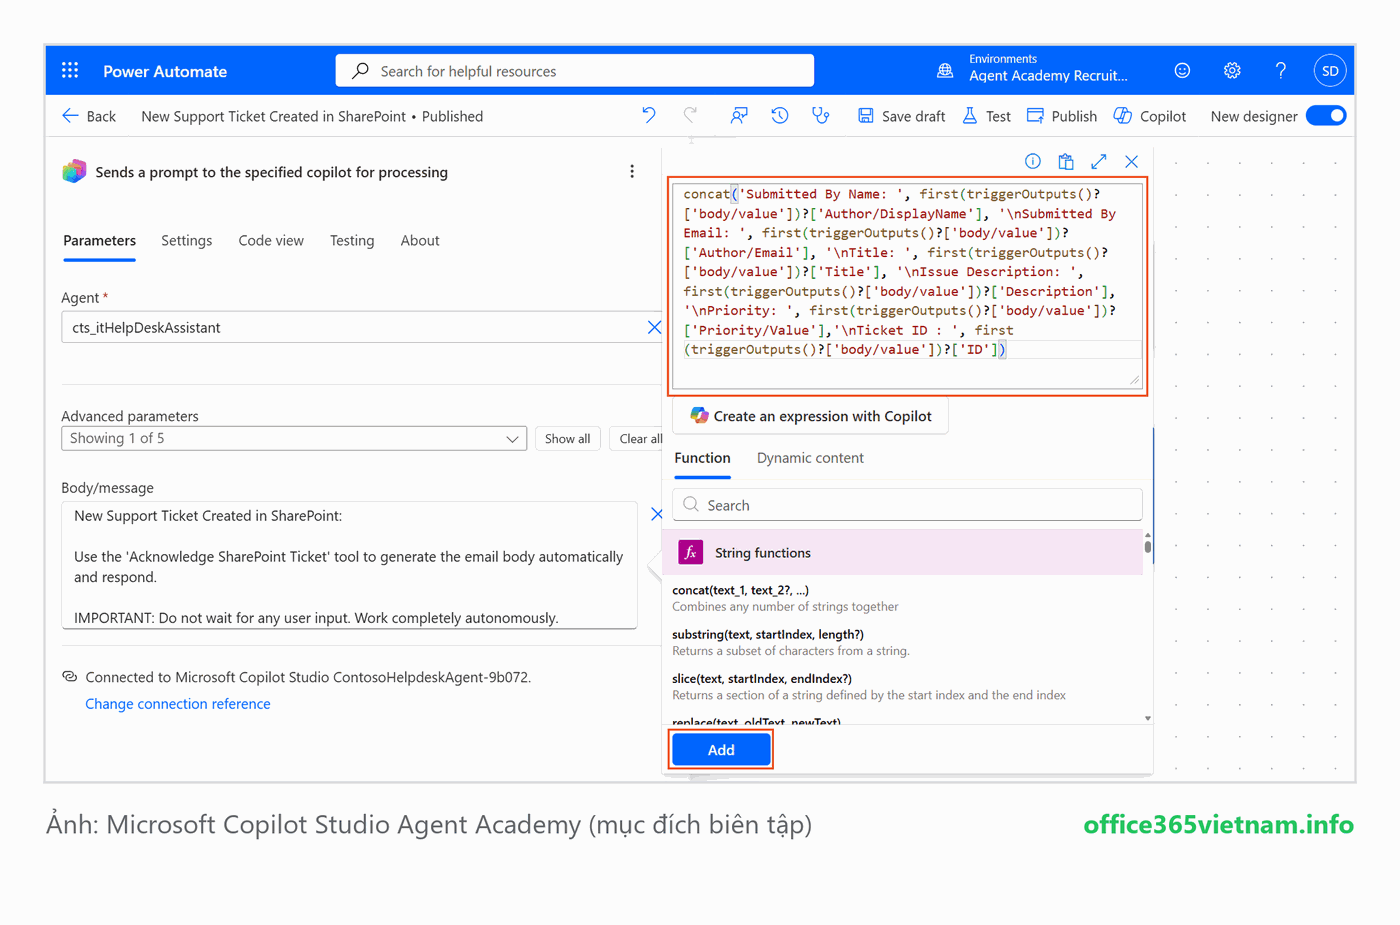1400x925 pixels.
Task: Open Copilot from the toolbar
Action: (x=1150, y=116)
